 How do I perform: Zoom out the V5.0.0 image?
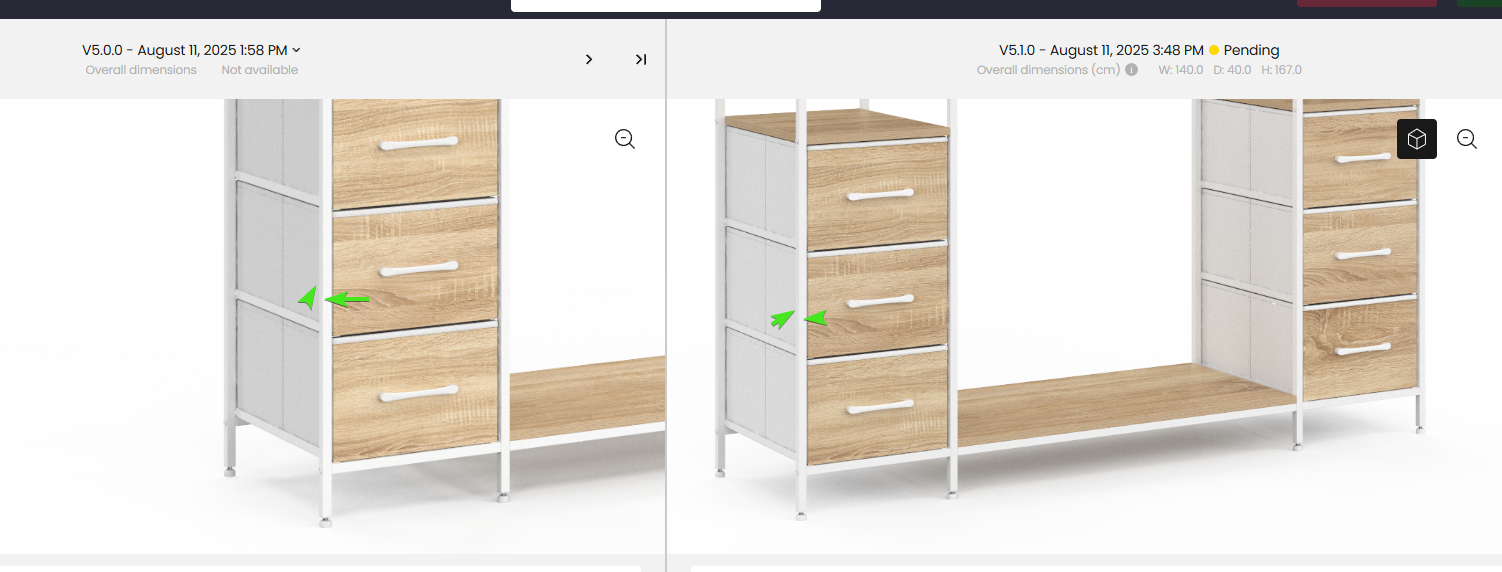(625, 139)
